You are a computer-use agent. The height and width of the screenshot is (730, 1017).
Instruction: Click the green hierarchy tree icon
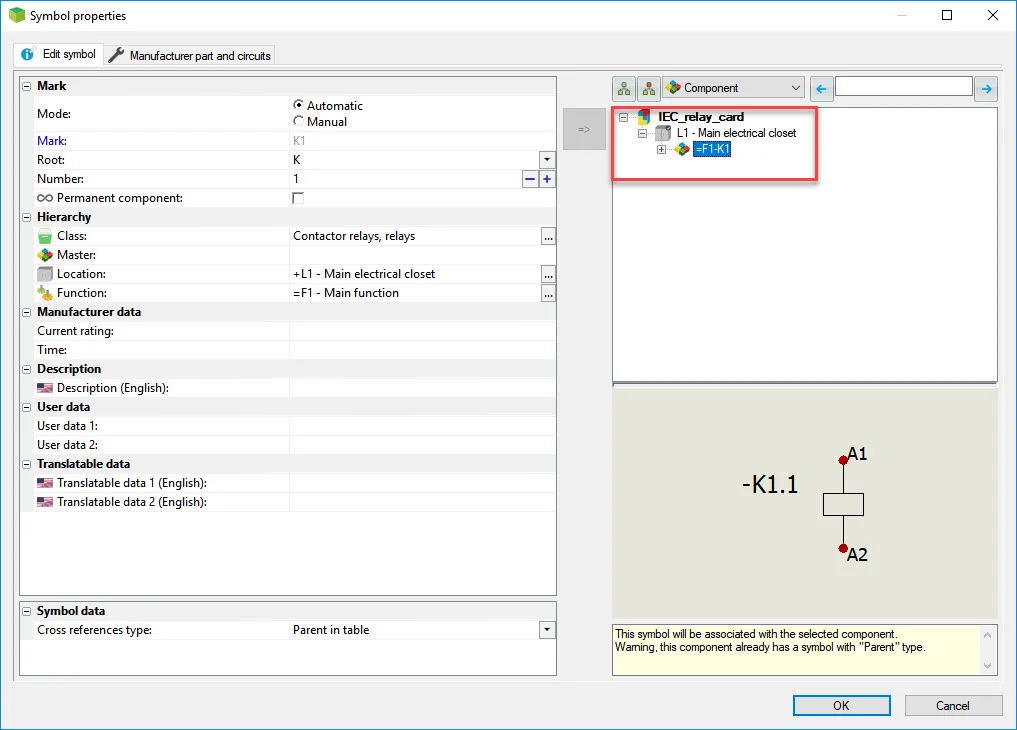point(625,88)
